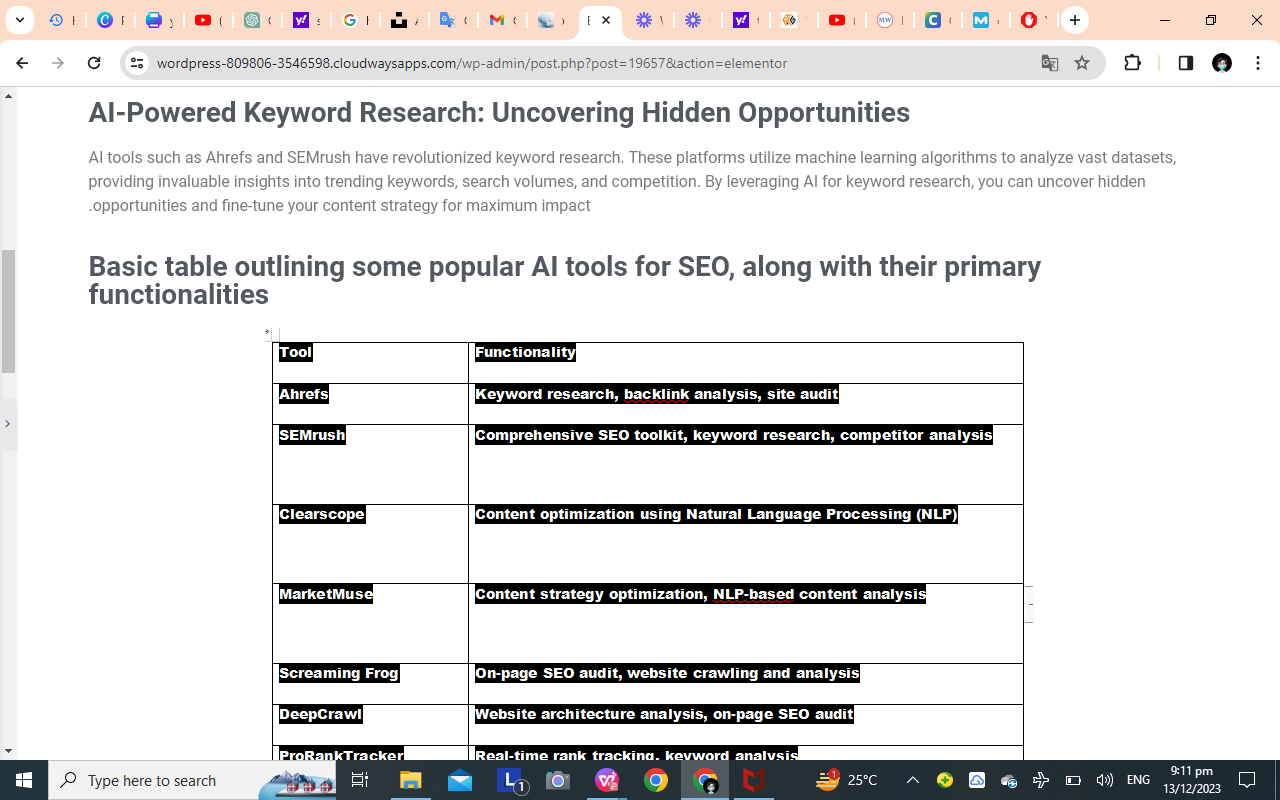Image resolution: width=1280 pixels, height=800 pixels.
Task: Click the 'DeepCrawl' table cell
Action: (x=370, y=724)
